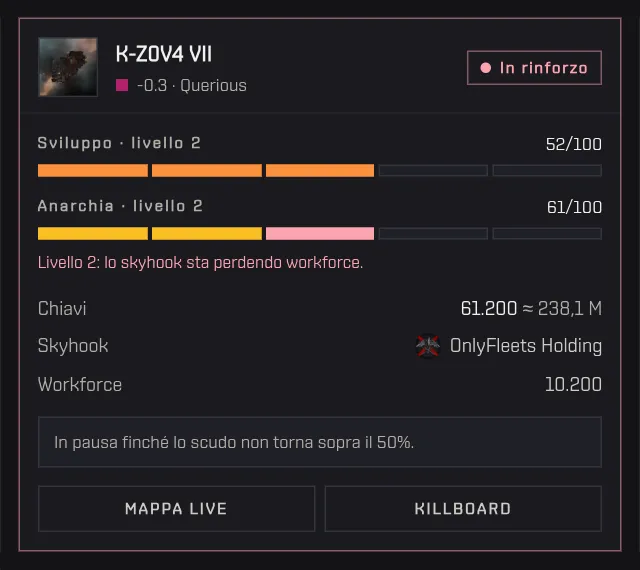Click the last empty Sviluppo segment
The height and width of the screenshot is (570, 640).
click(547, 170)
